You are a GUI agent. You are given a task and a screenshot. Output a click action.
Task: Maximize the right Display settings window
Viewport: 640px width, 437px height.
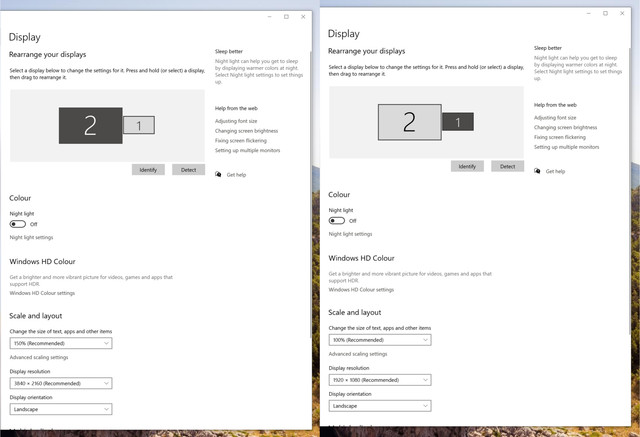pyautogui.click(x=605, y=13)
